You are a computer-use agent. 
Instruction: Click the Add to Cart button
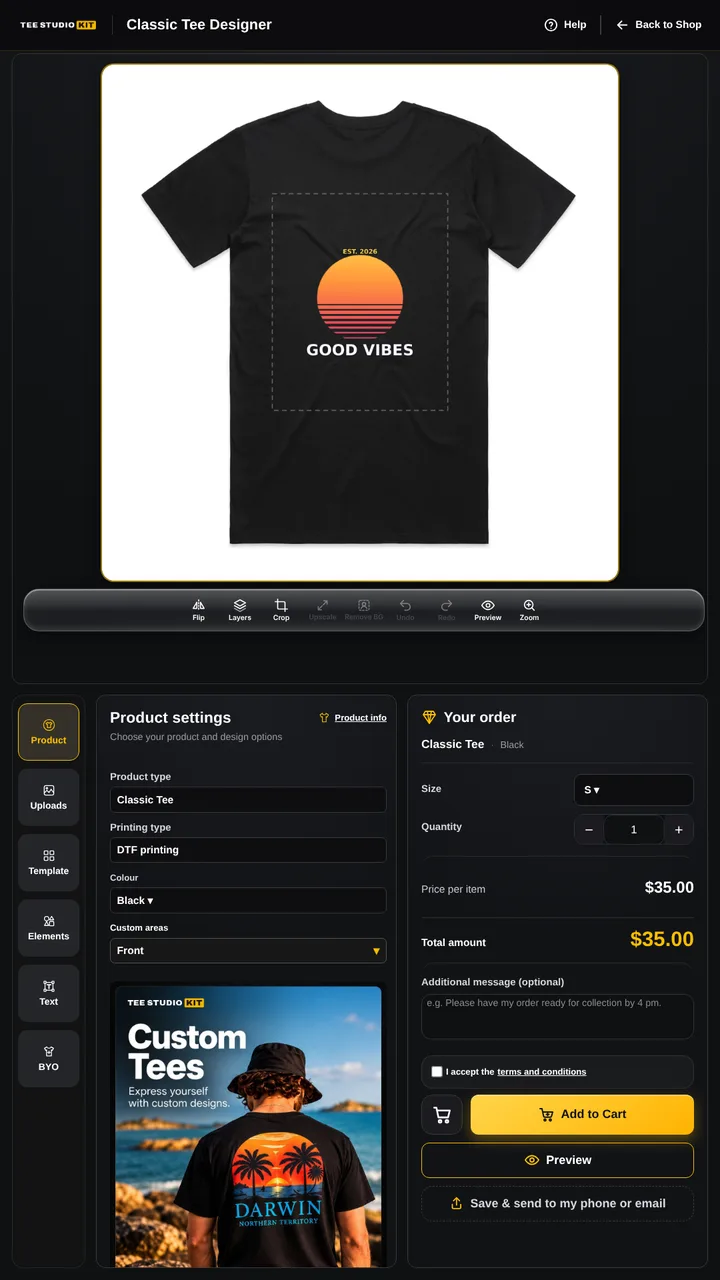coord(582,1114)
